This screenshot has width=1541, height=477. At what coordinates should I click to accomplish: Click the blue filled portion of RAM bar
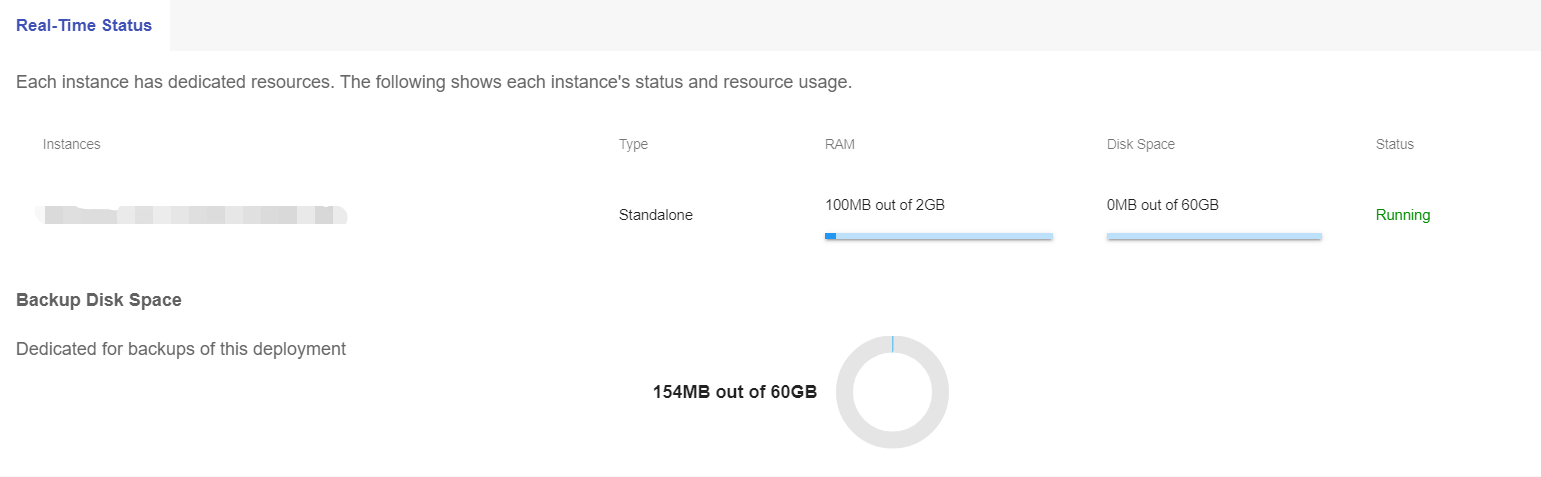coord(830,236)
